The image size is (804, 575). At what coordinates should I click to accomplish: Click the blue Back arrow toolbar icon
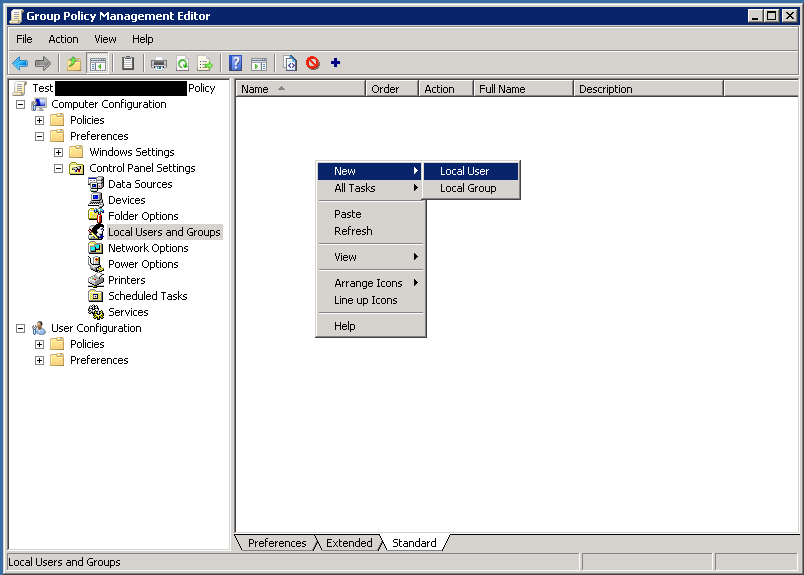click(20, 64)
